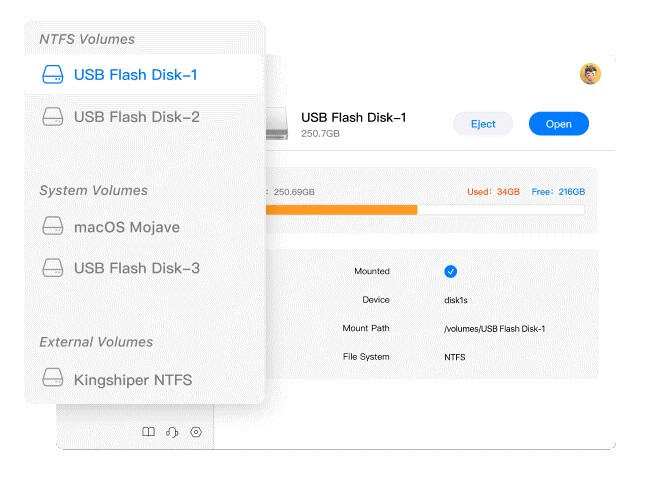Click the headset support icon

pyautogui.click(x=172, y=432)
